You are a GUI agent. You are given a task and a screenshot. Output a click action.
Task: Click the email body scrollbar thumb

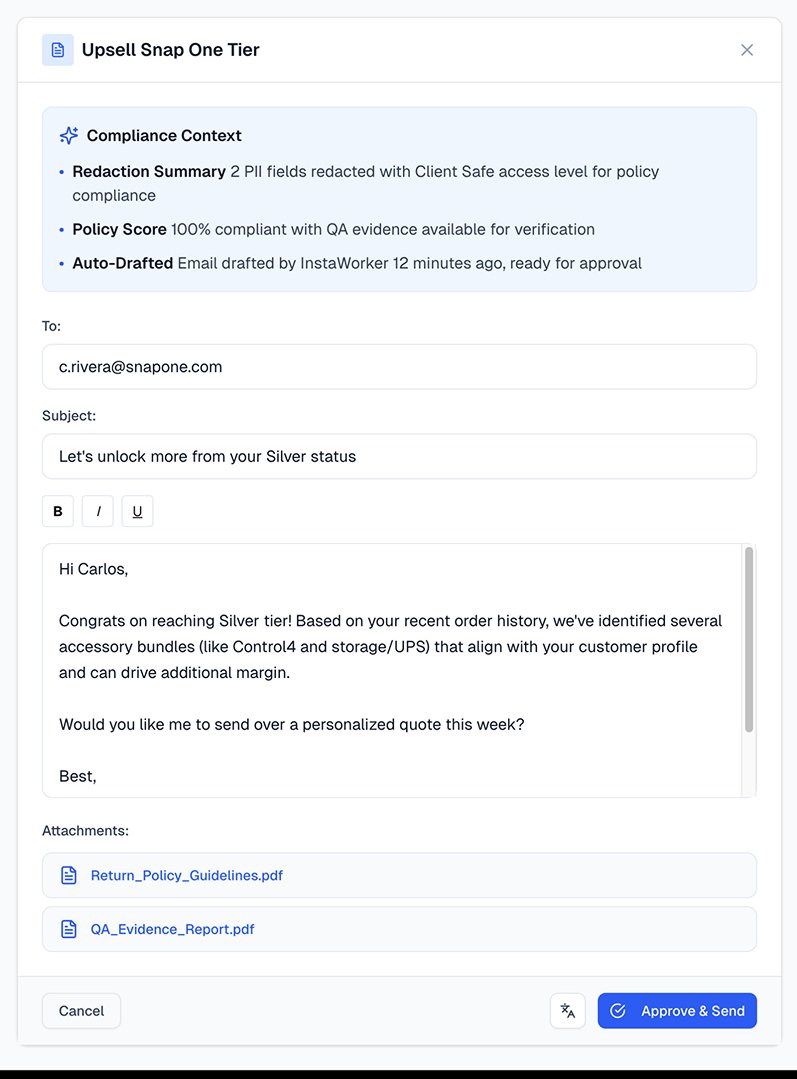(749, 640)
